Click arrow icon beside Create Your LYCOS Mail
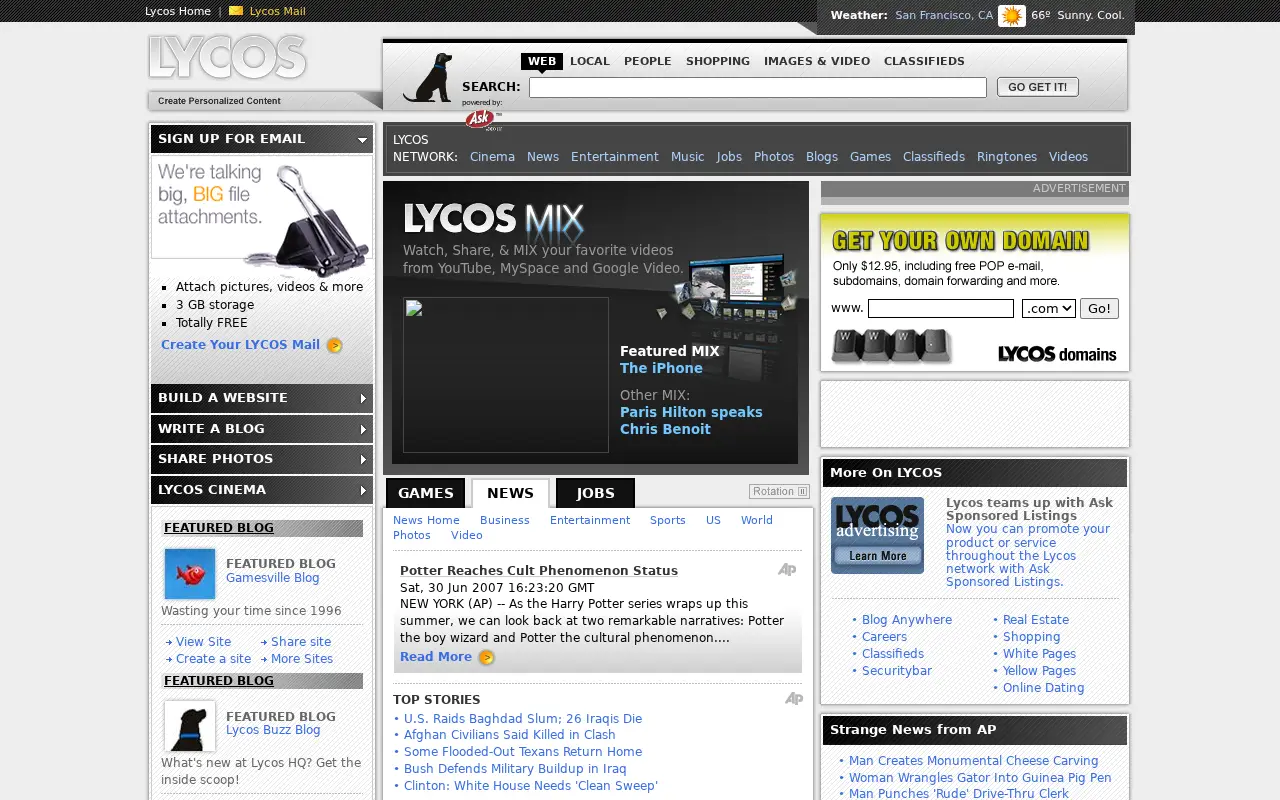The image size is (1280, 800). (335, 345)
